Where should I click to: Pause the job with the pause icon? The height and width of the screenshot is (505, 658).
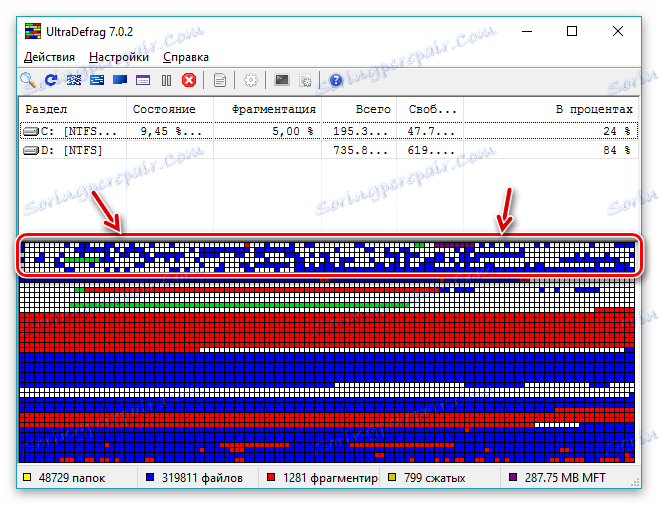(167, 80)
